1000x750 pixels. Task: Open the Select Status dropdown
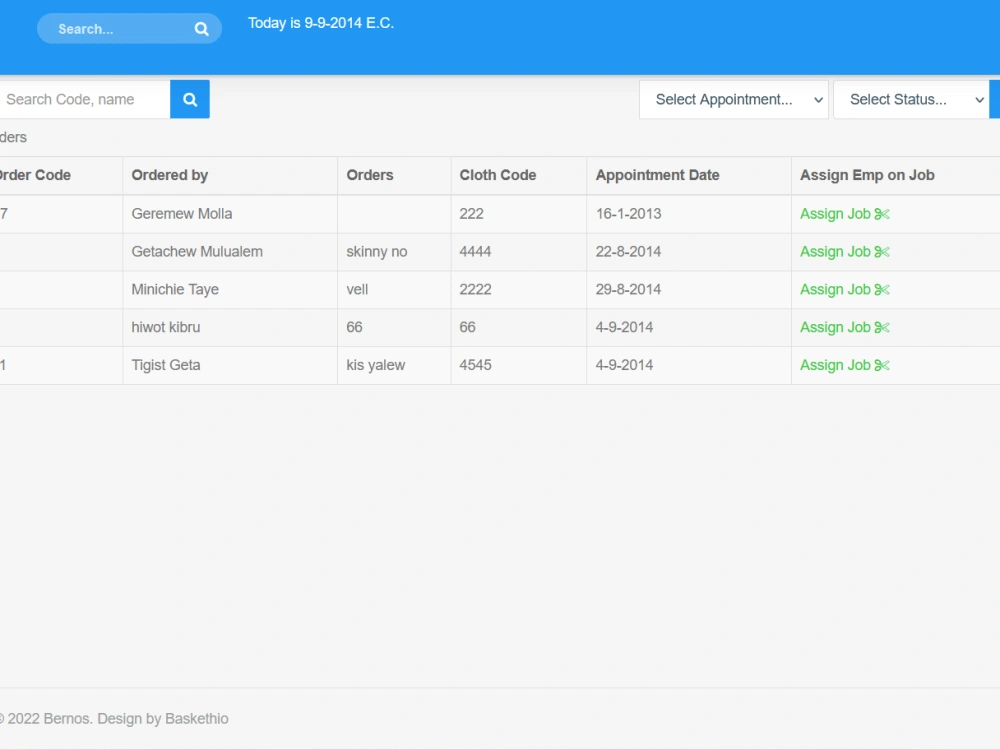pyautogui.click(x=911, y=99)
